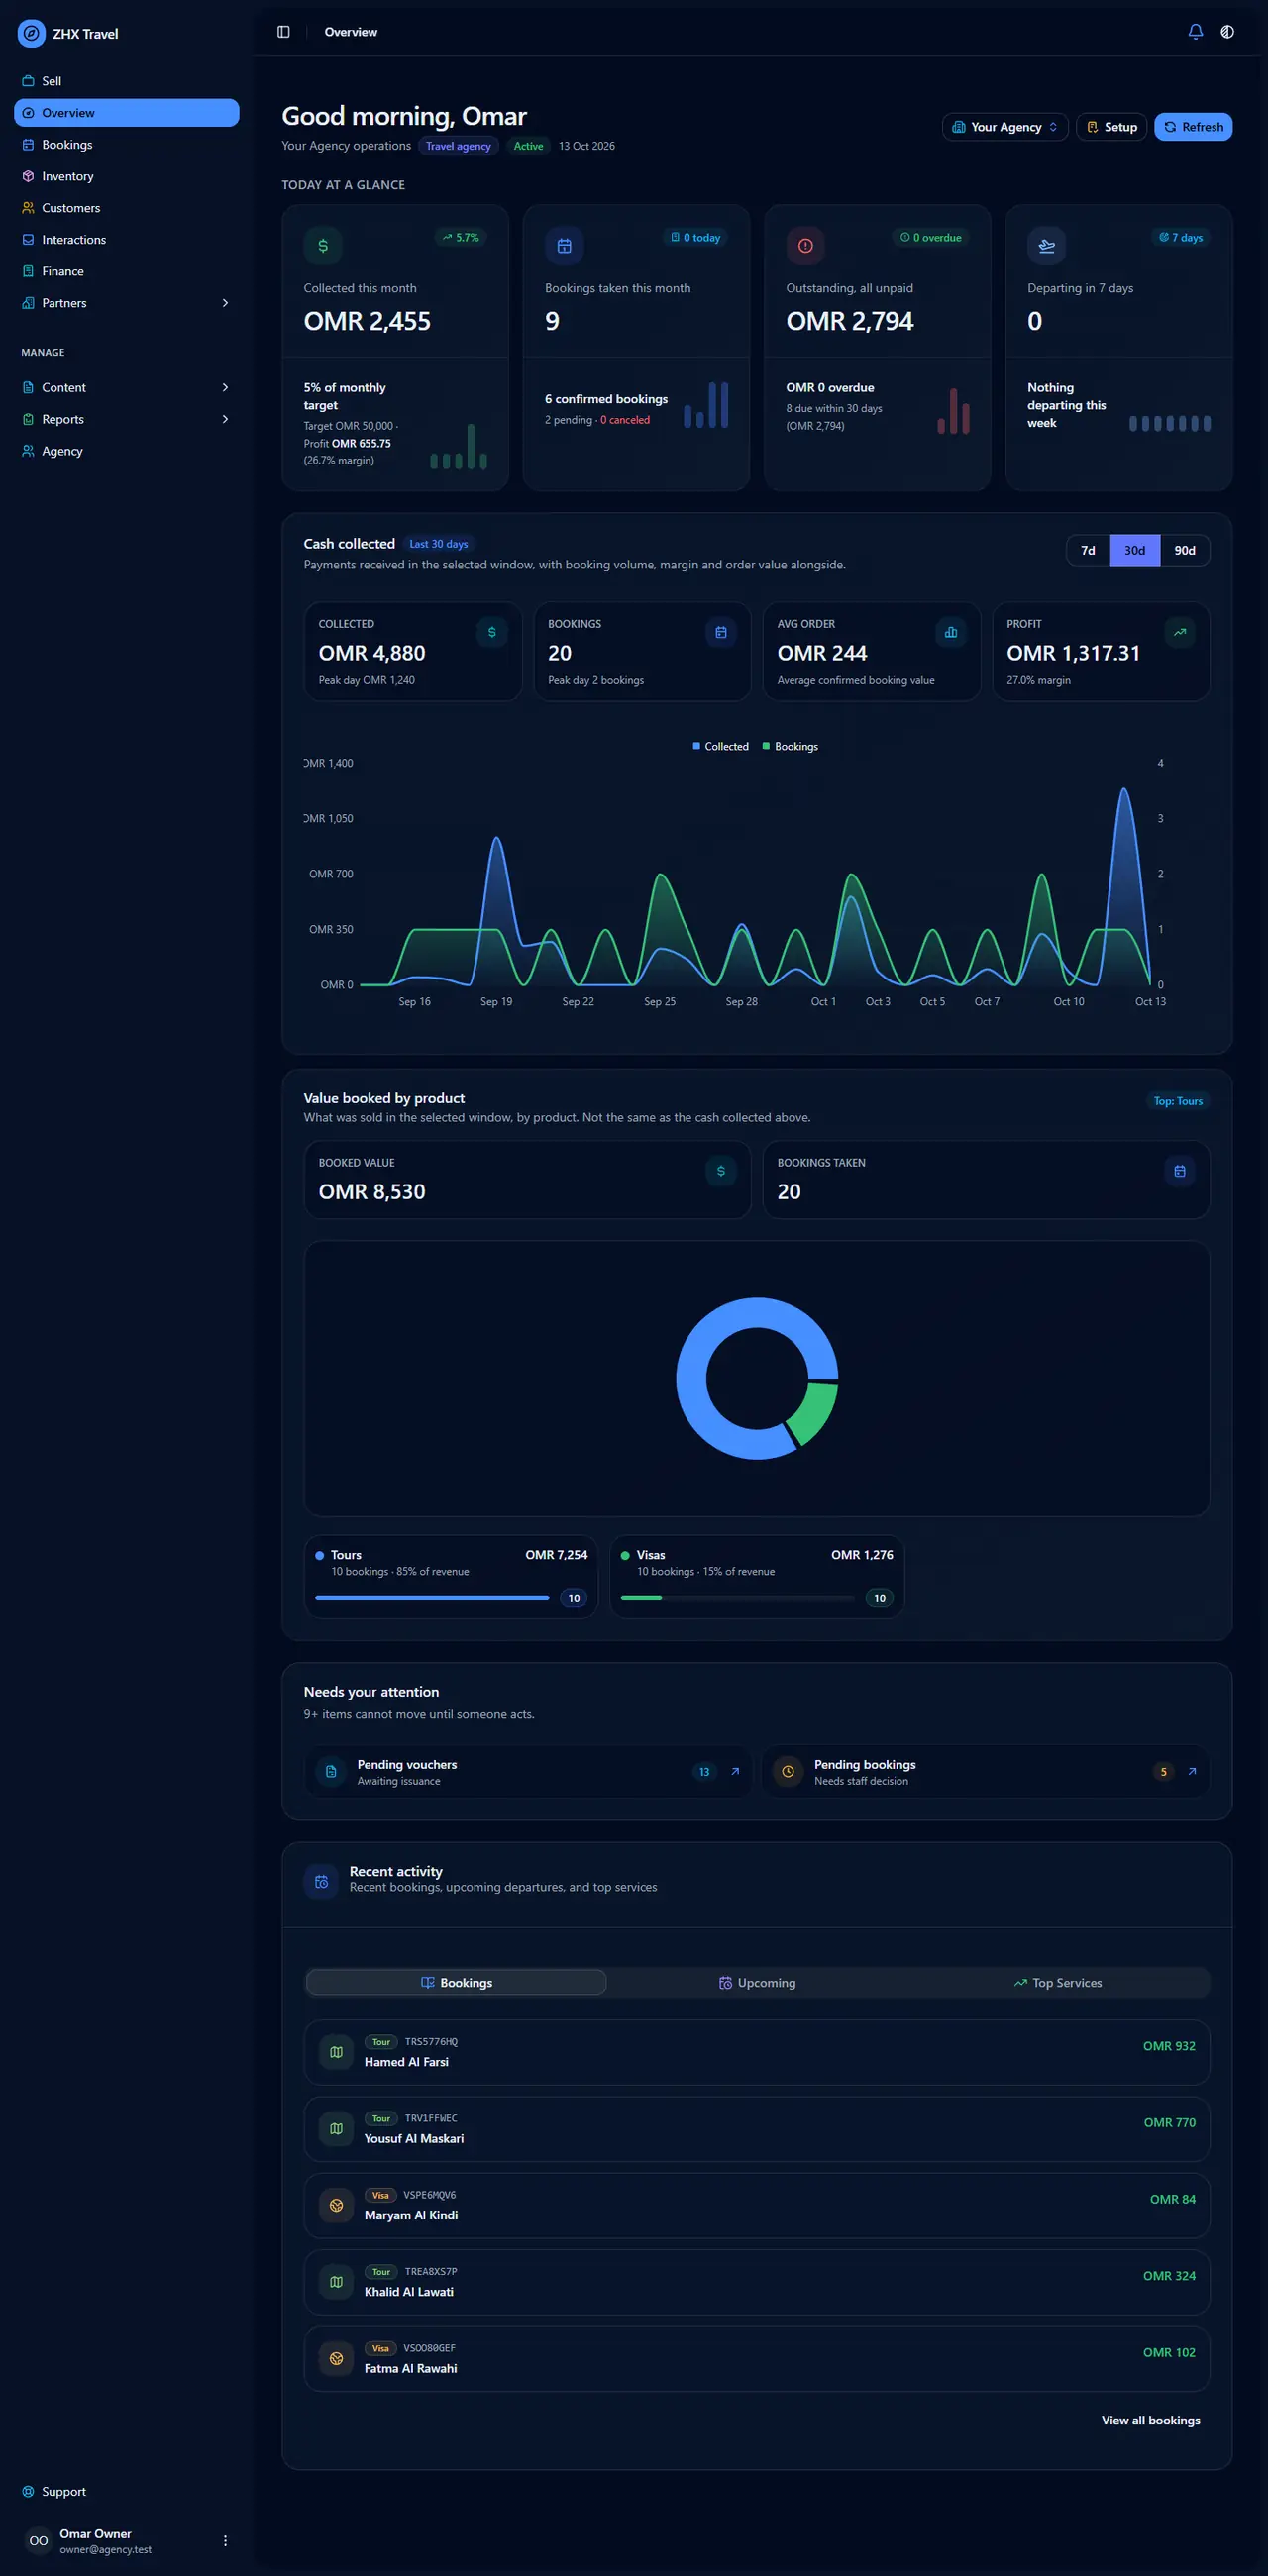Open Pending vouchers with its arrow icon
Screen dimensions: 1268x2576
(735, 1771)
